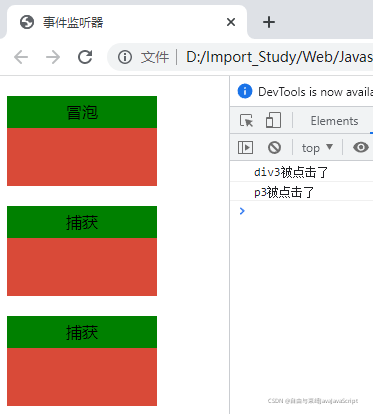
Task: Click the console log div3被点击了
Action: coord(291,172)
